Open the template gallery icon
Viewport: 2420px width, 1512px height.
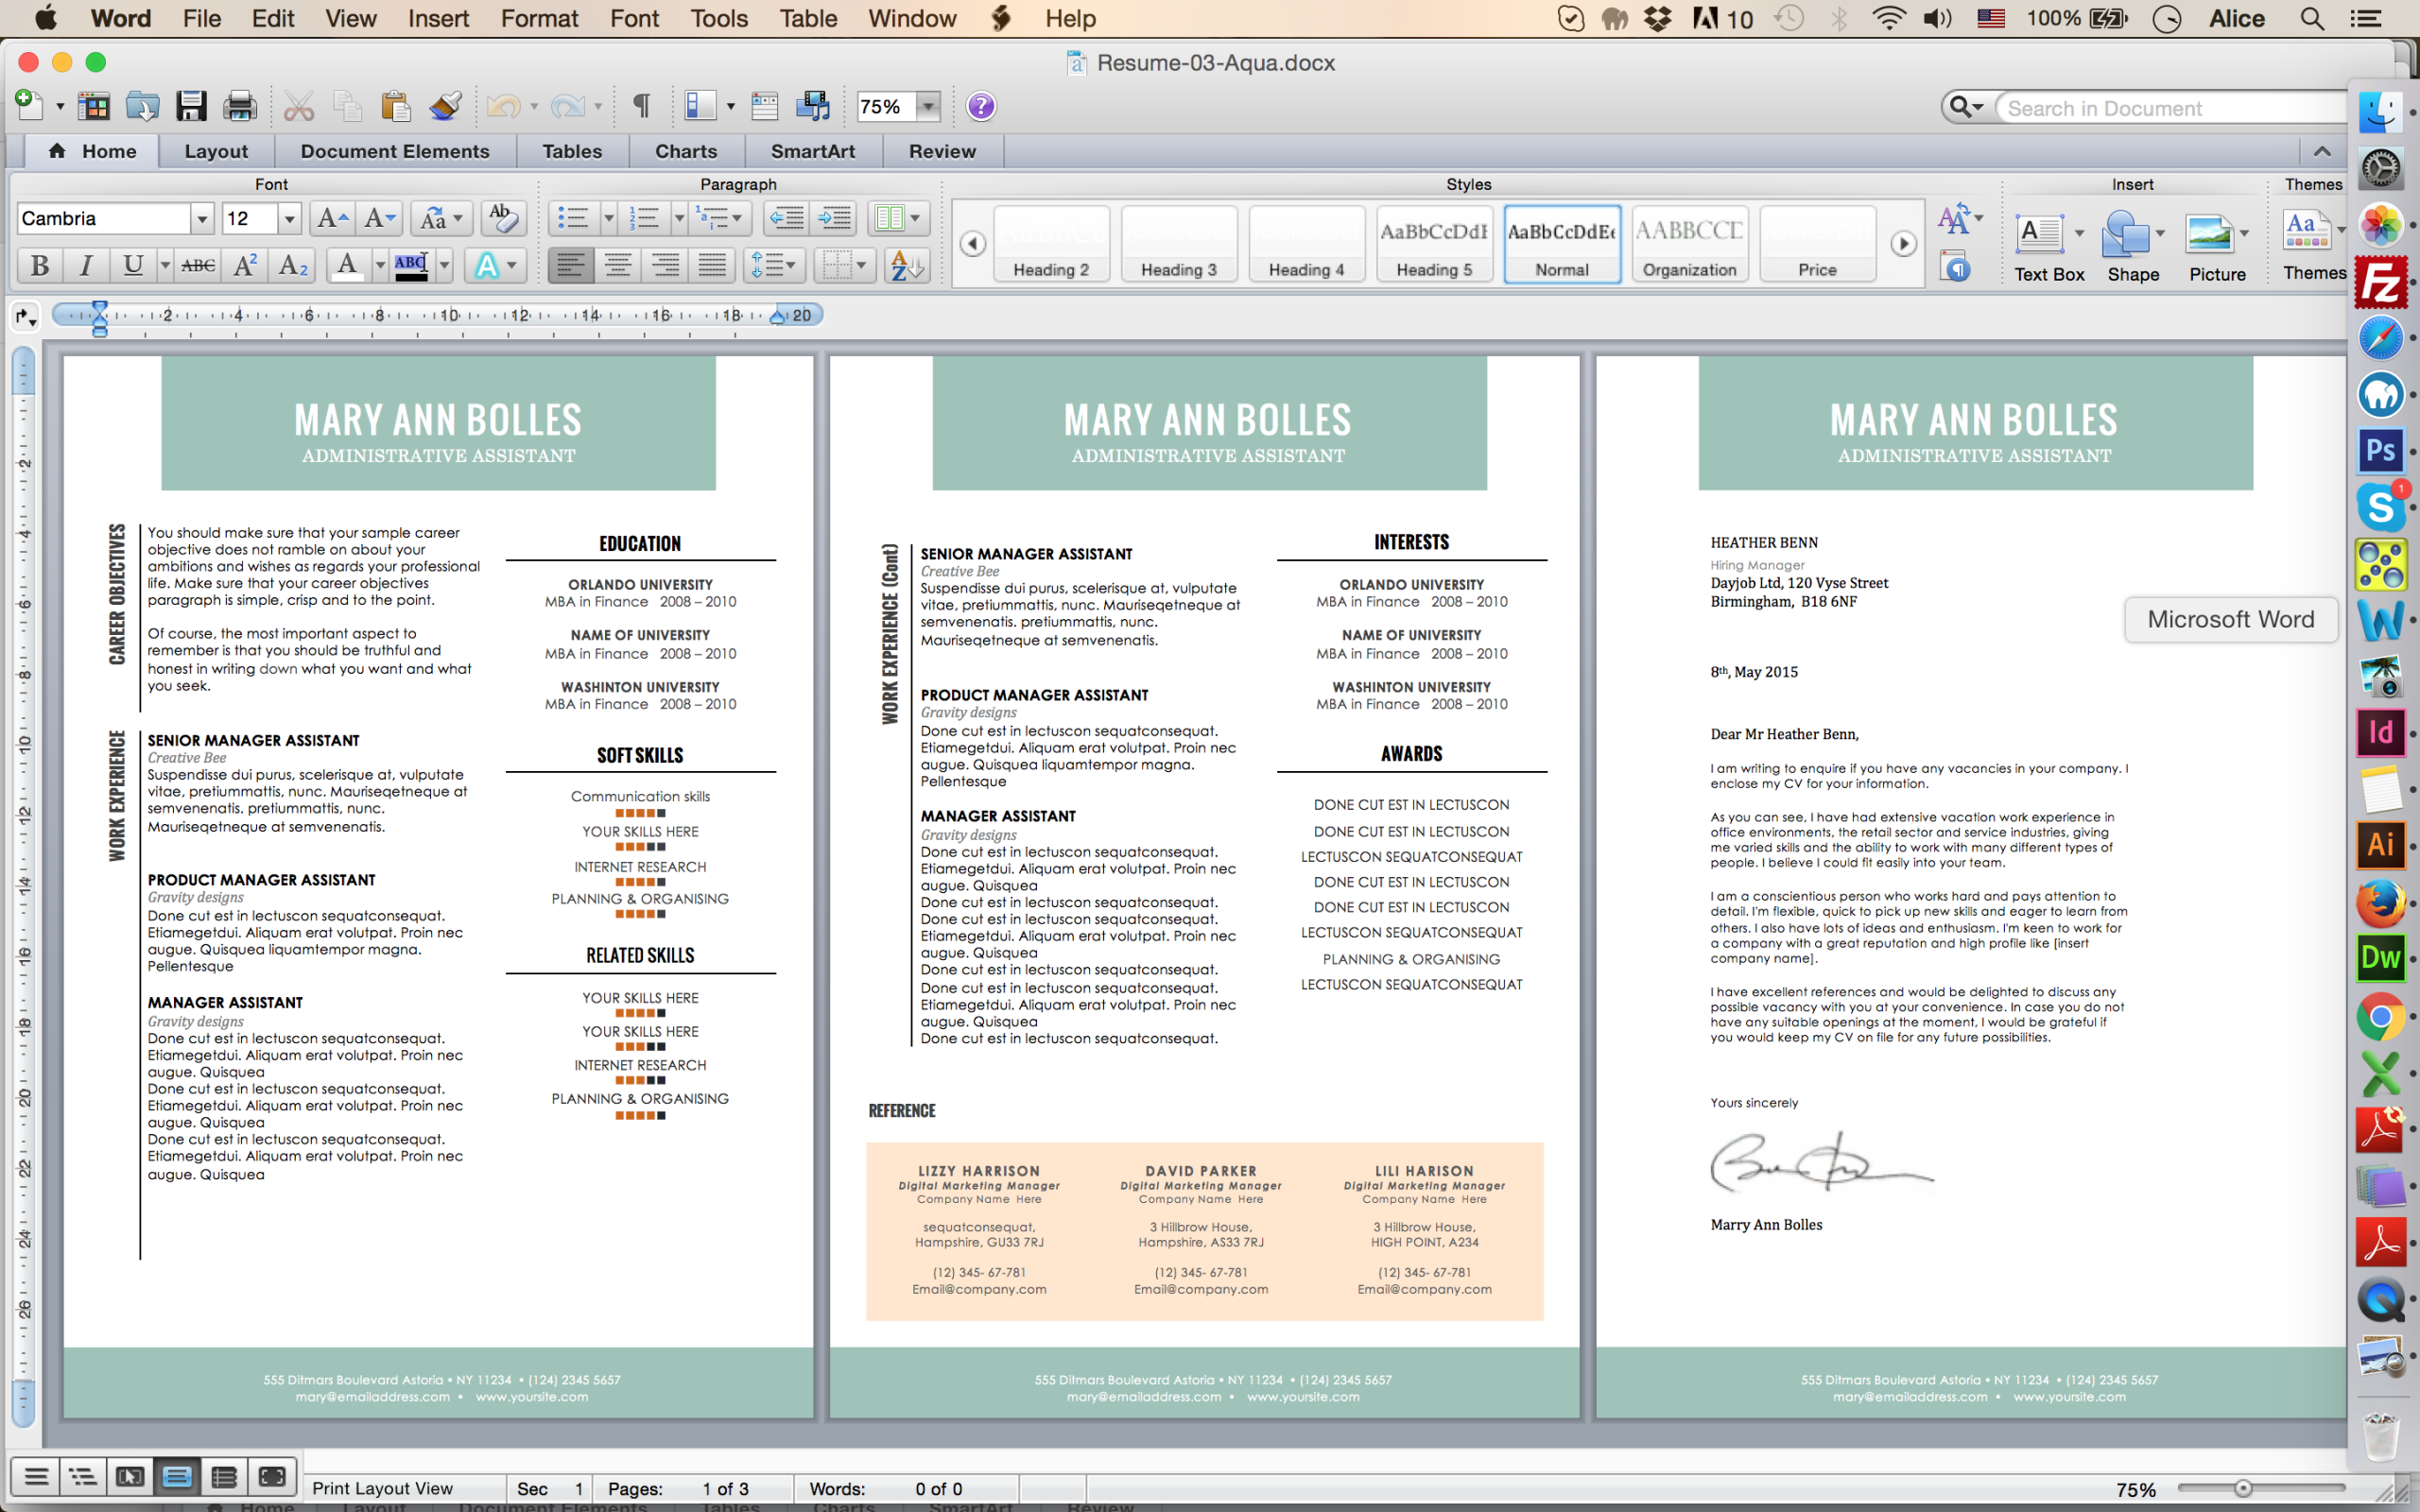point(93,106)
